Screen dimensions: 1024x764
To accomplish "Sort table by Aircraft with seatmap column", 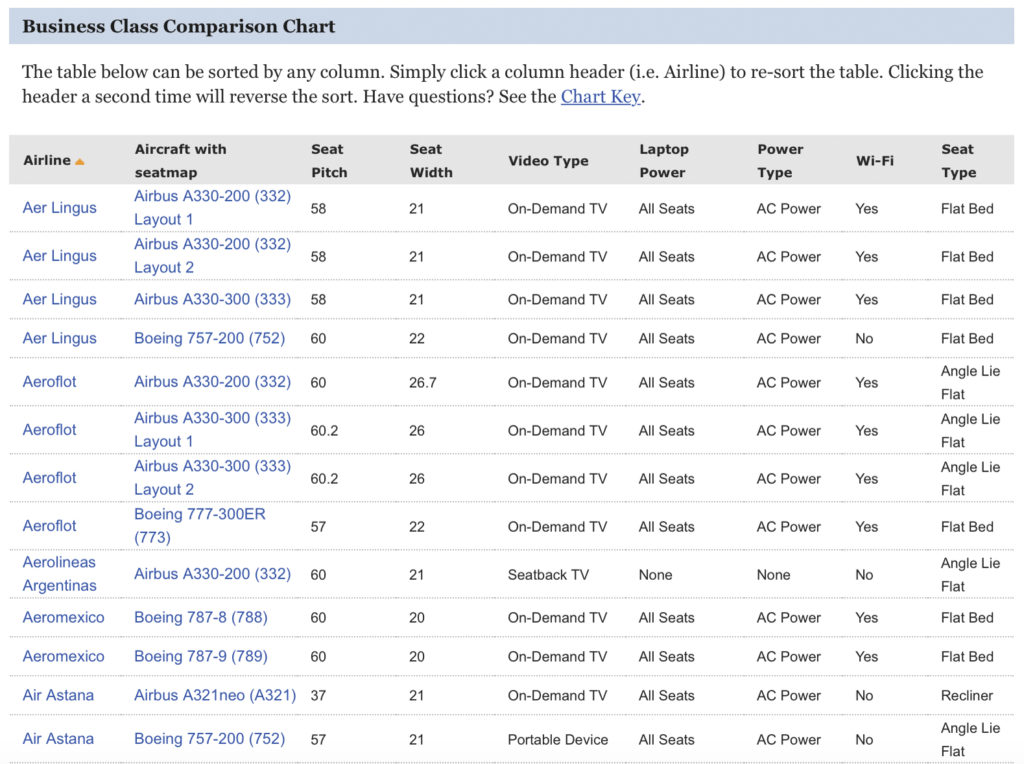I will (x=180, y=159).
